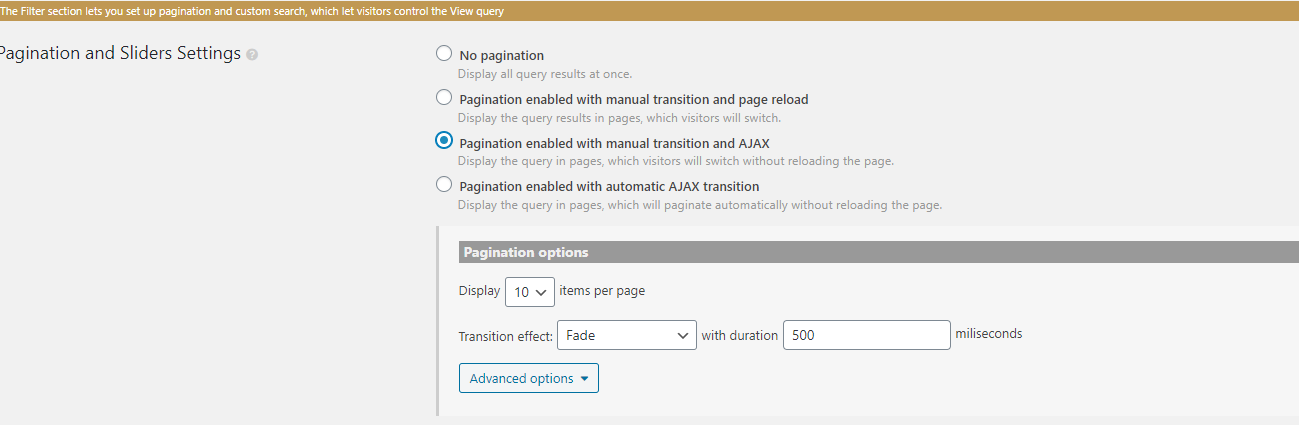This screenshot has width=1299, height=425.
Task: Open the help icon beside Pagination and Sliders Settings
Action: click(252, 55)
